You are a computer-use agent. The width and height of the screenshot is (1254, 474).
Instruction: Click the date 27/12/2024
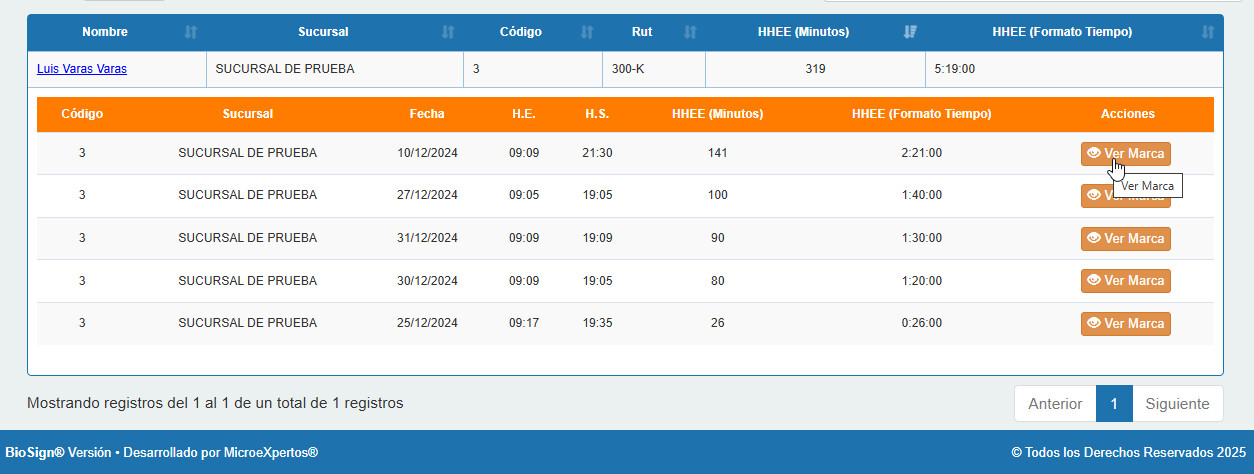pyautogui.click(x=427, y=195)
